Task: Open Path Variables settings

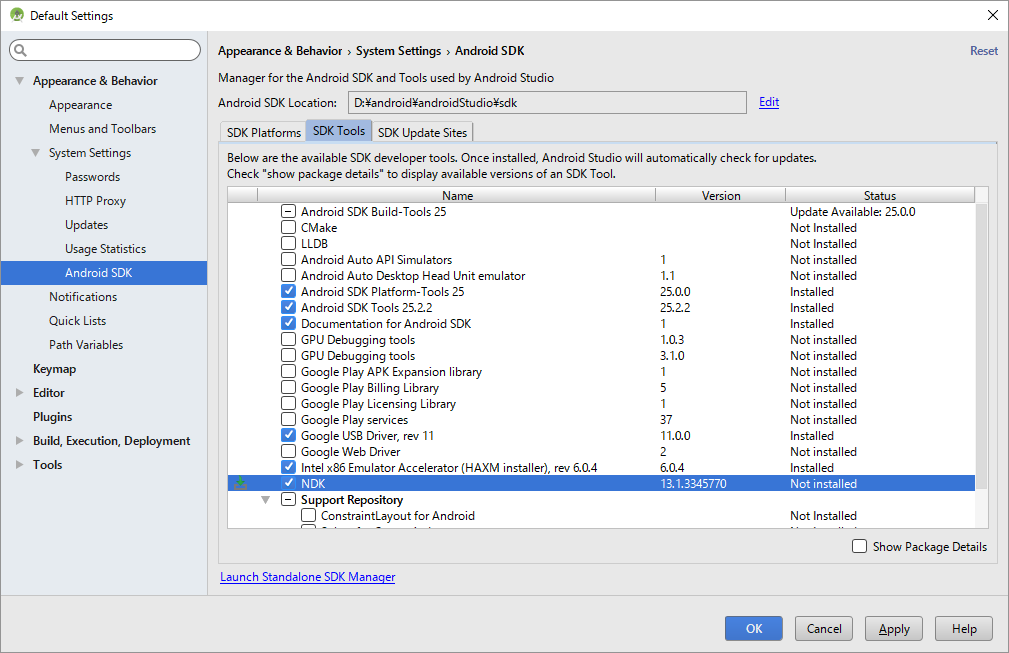Action: pos(86,344)
